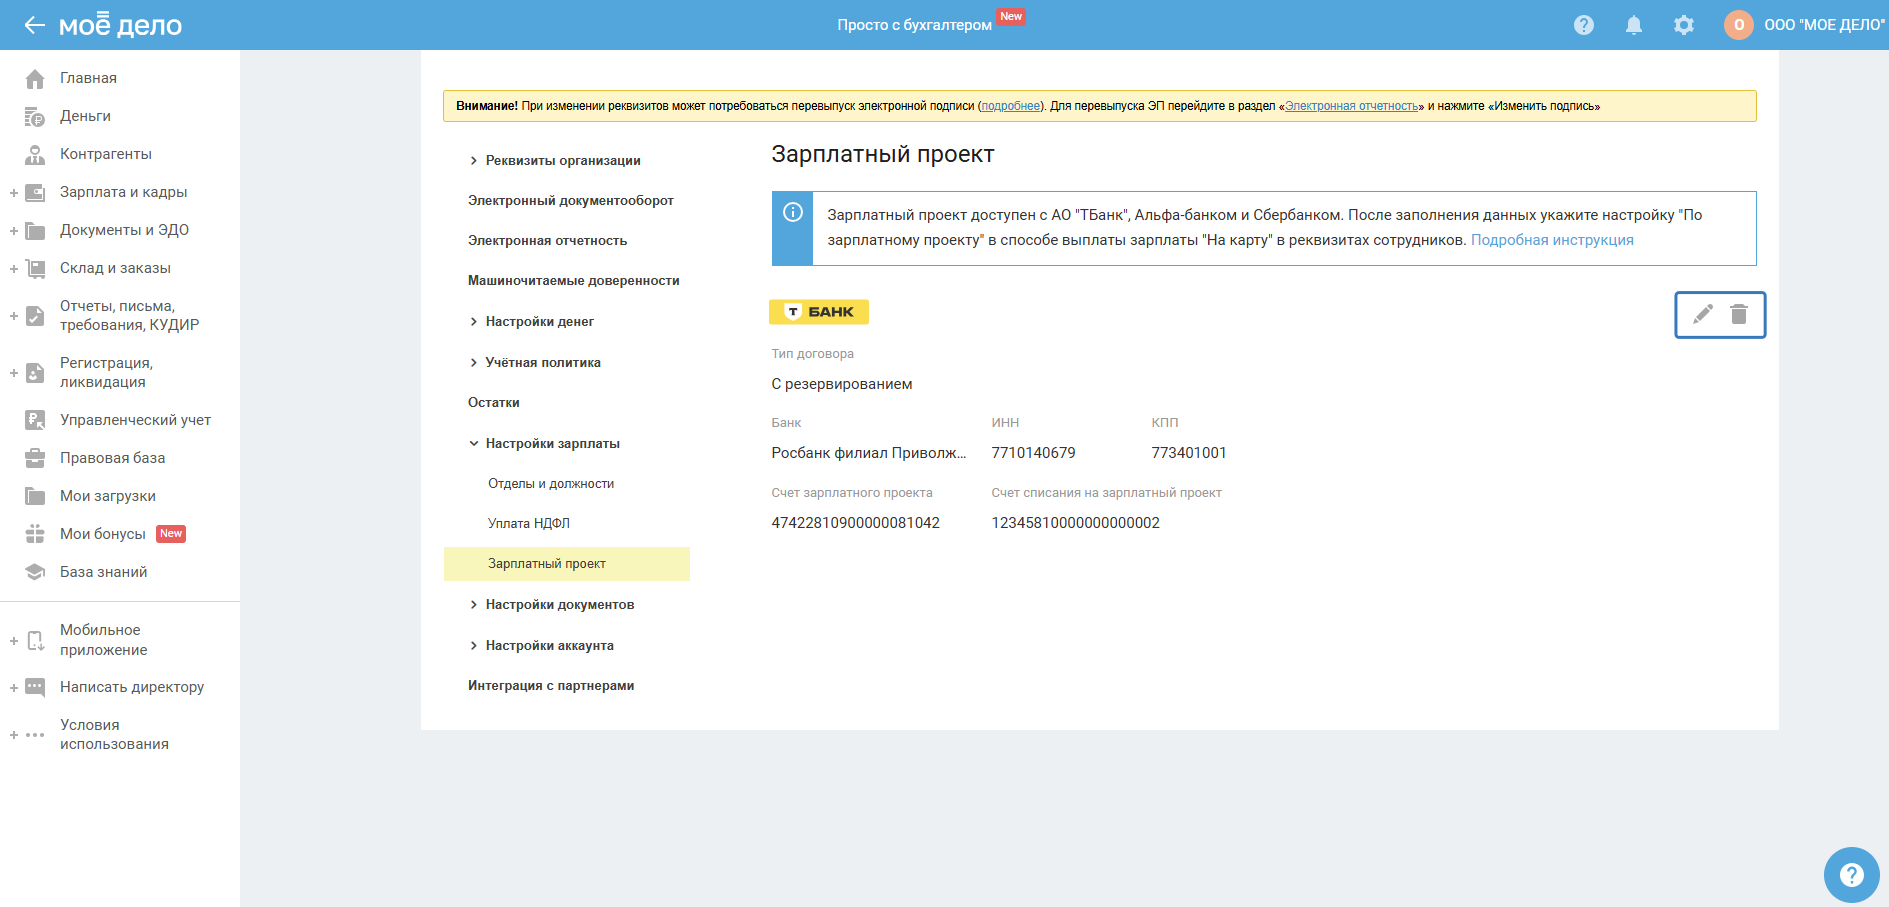Click the Зарплата и кадры icon
The height and width of the screenshot is (907, 1889).
coord(35,192)
